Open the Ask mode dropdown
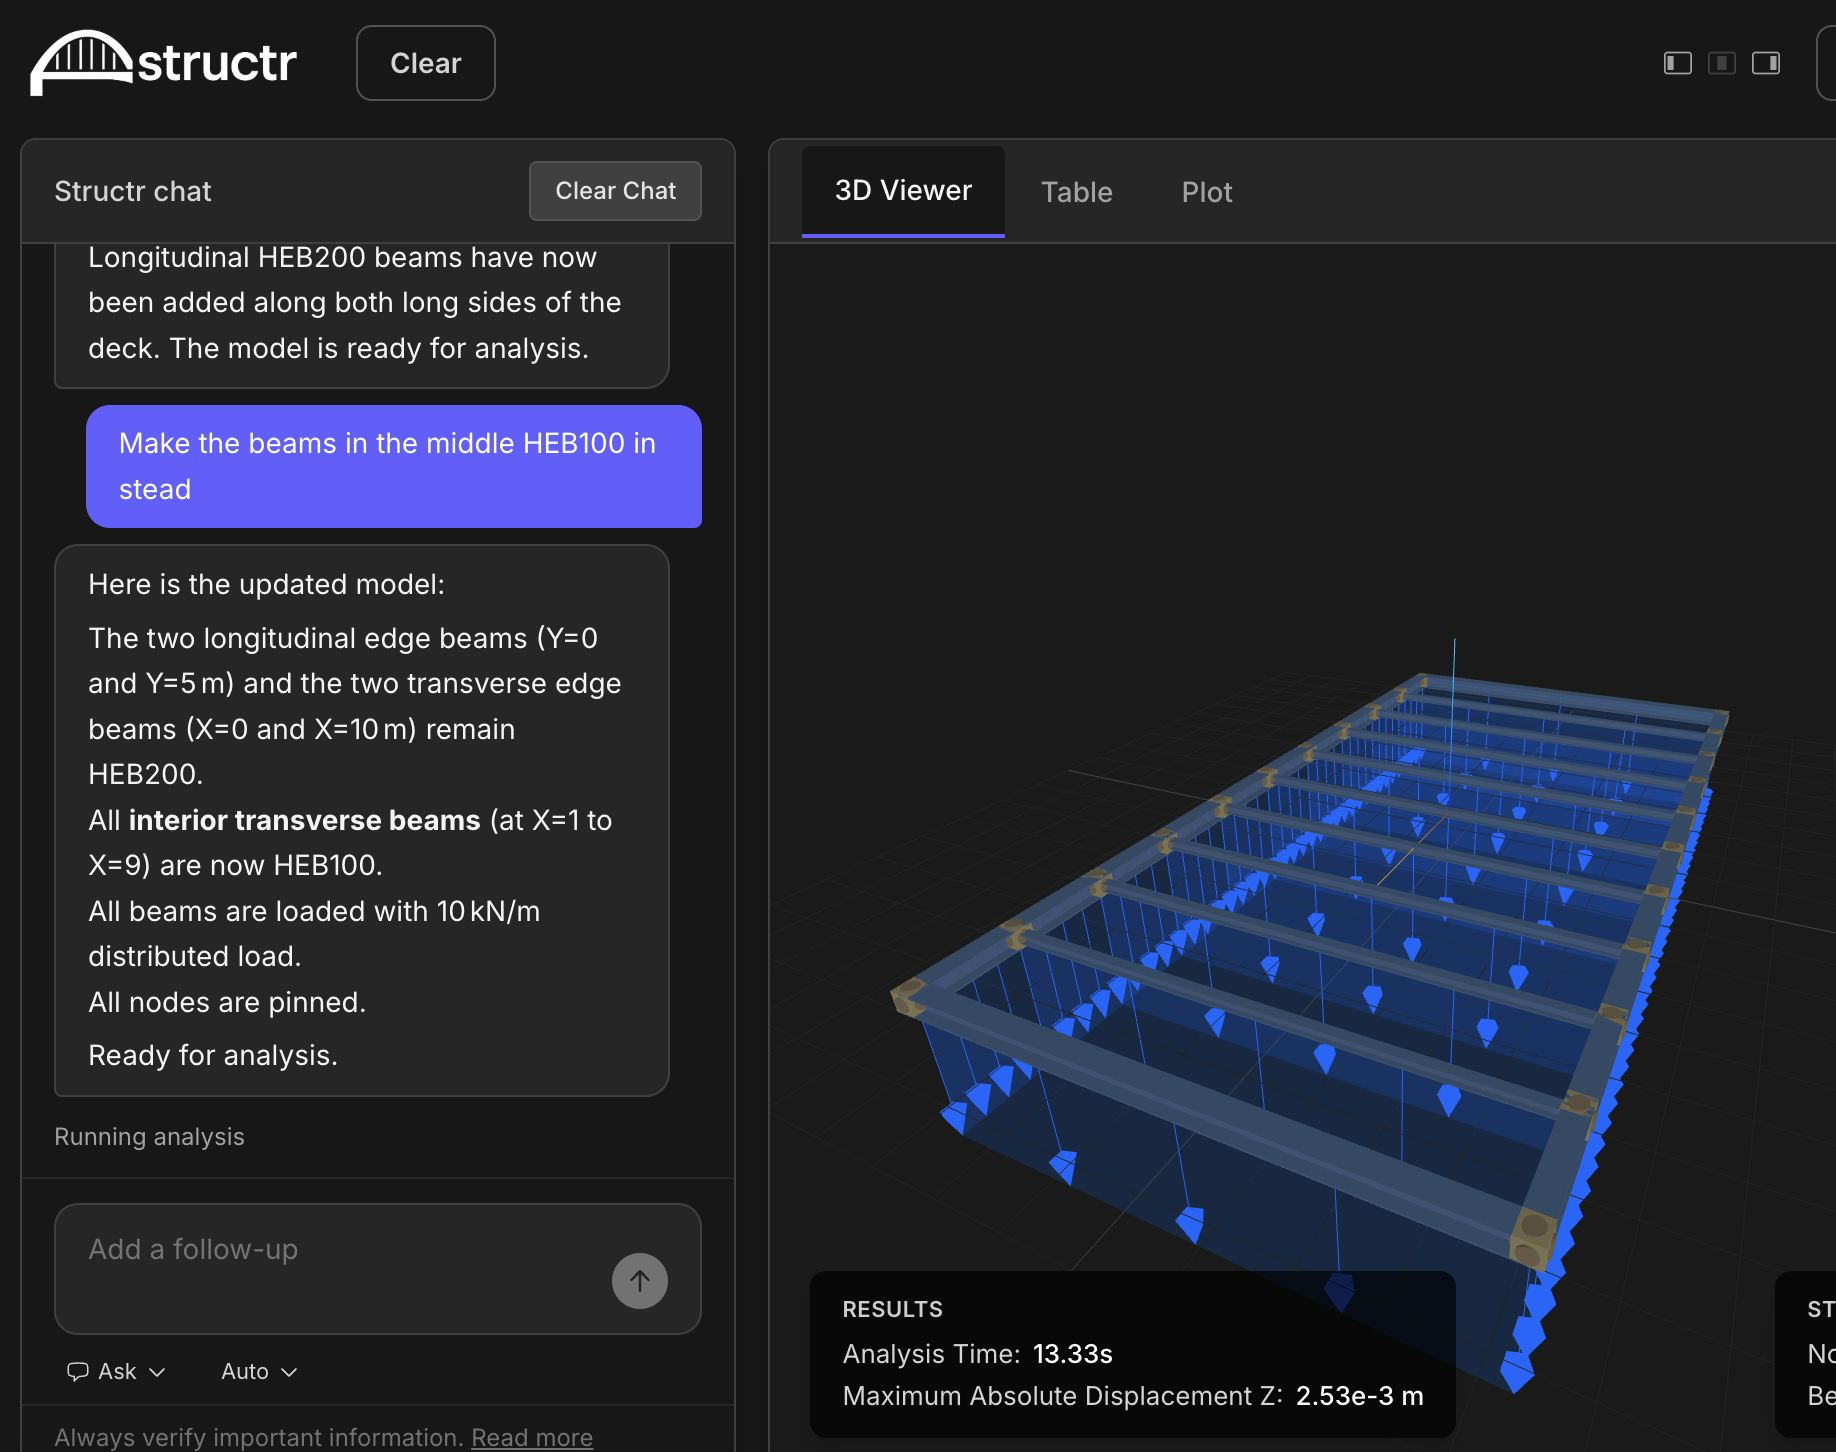1836x1452 pixels. [116, 1371]
